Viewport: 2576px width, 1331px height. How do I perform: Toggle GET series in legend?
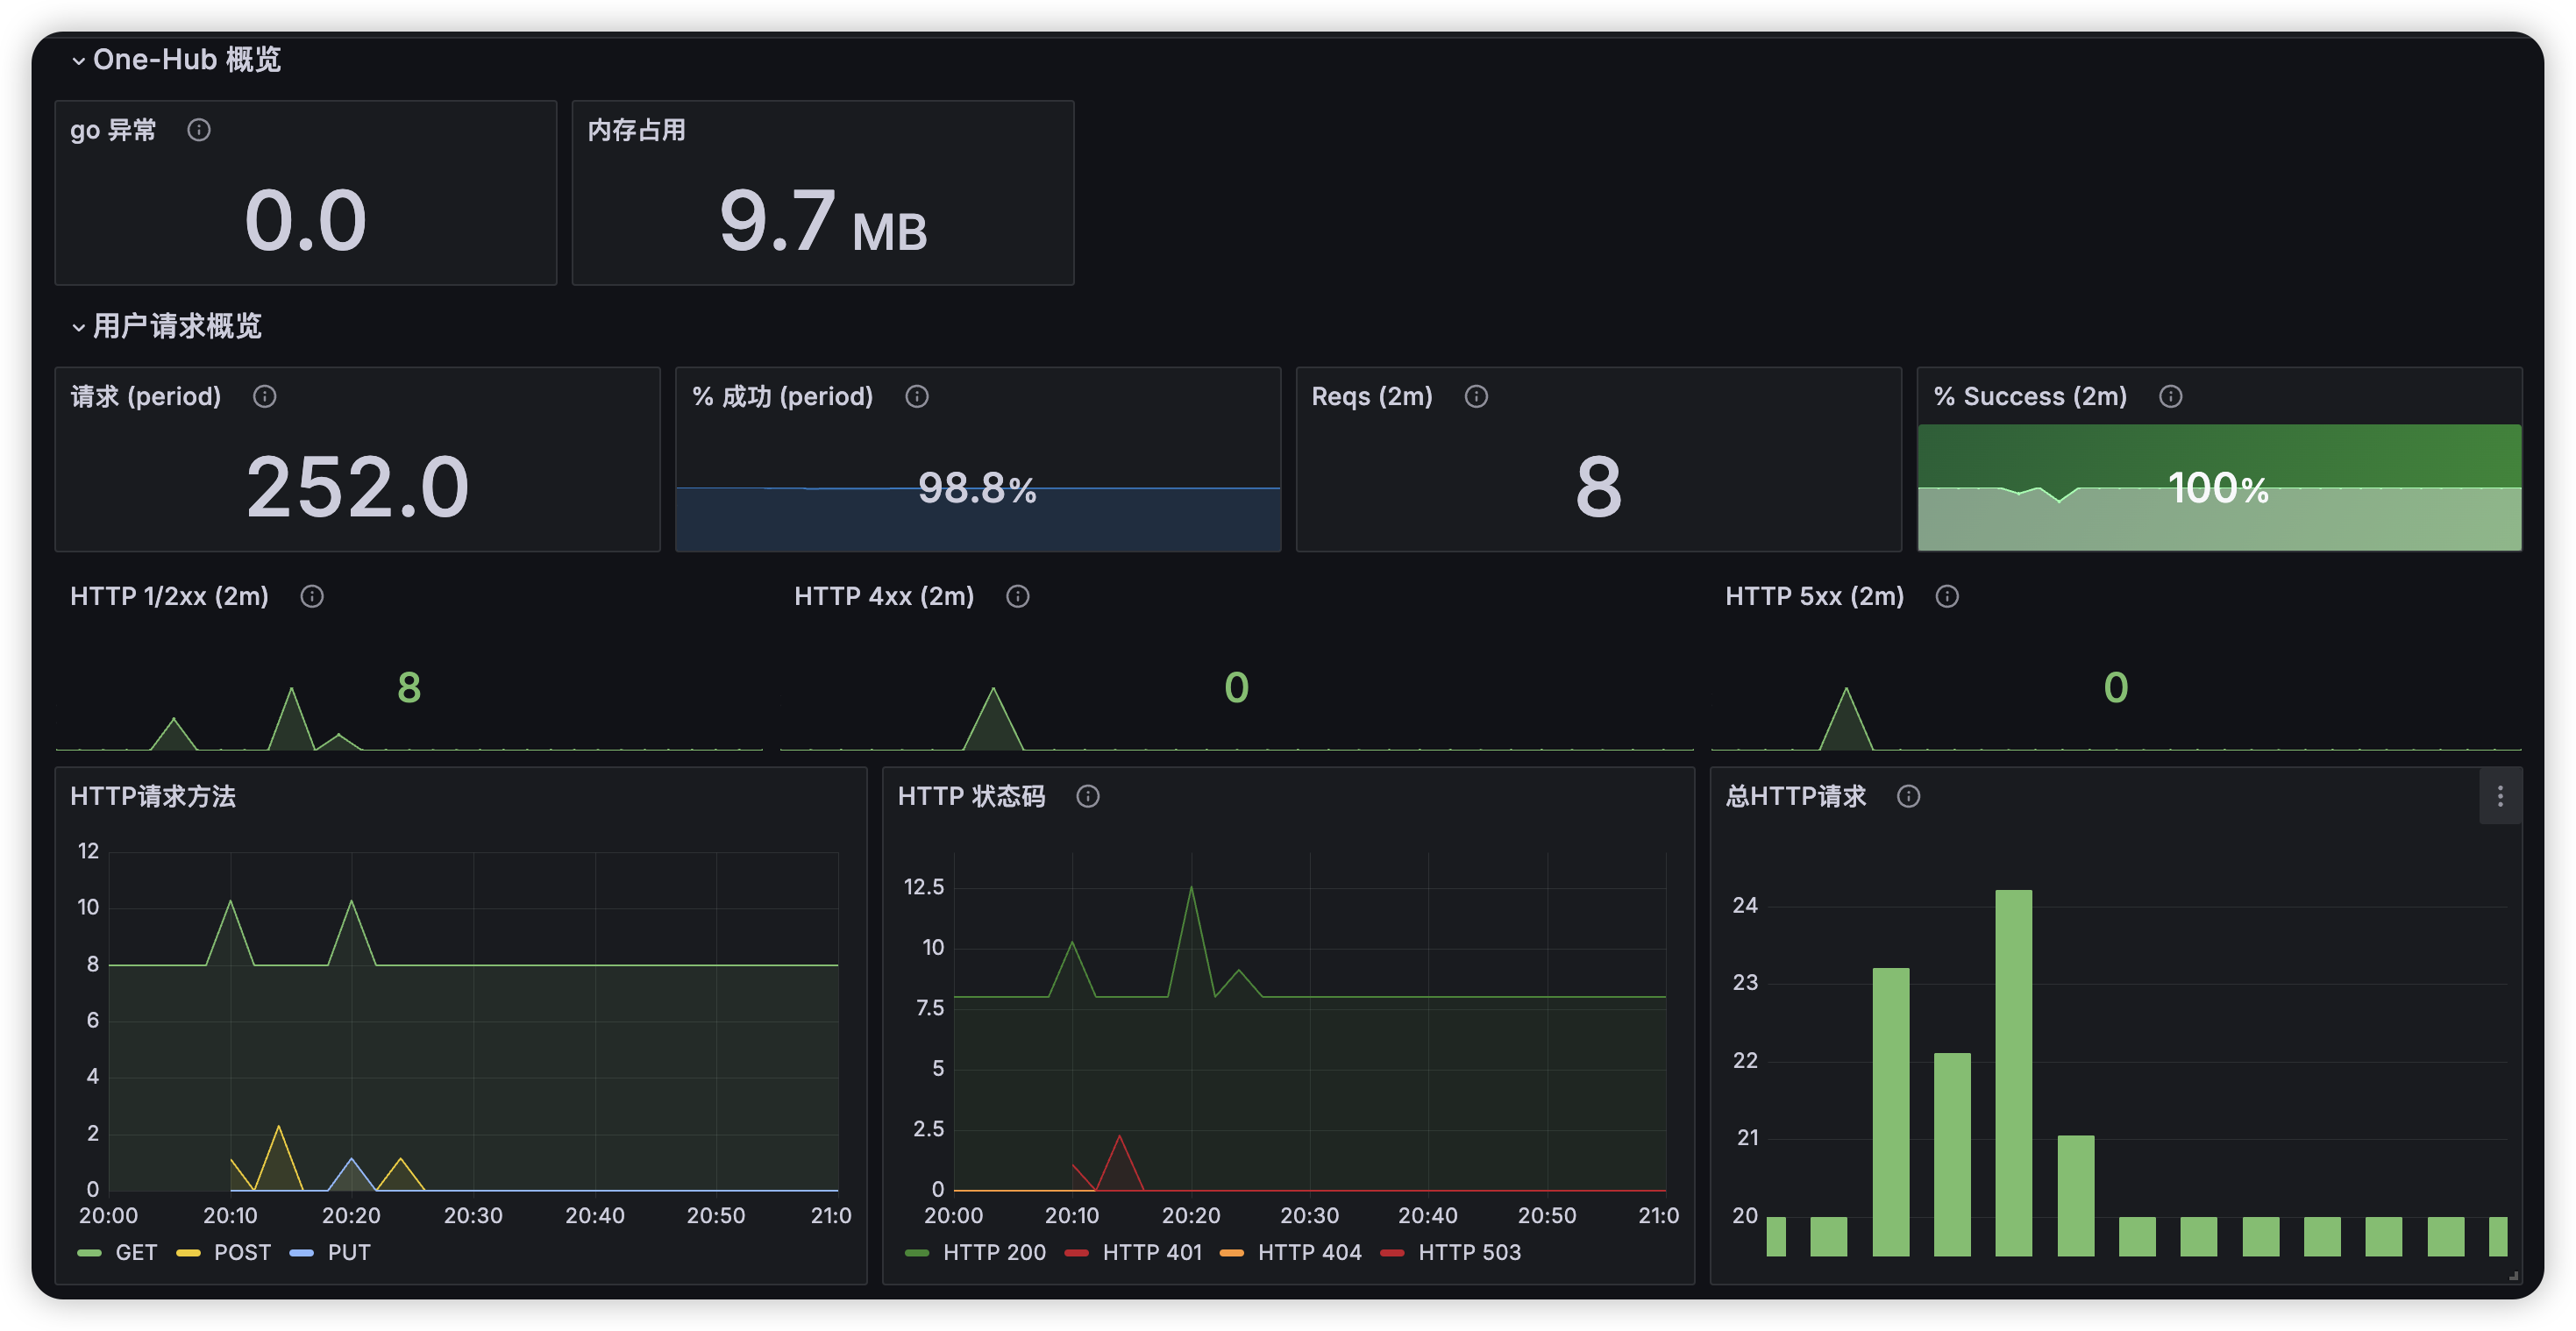pyautogui.click(x=135, y=1252)
